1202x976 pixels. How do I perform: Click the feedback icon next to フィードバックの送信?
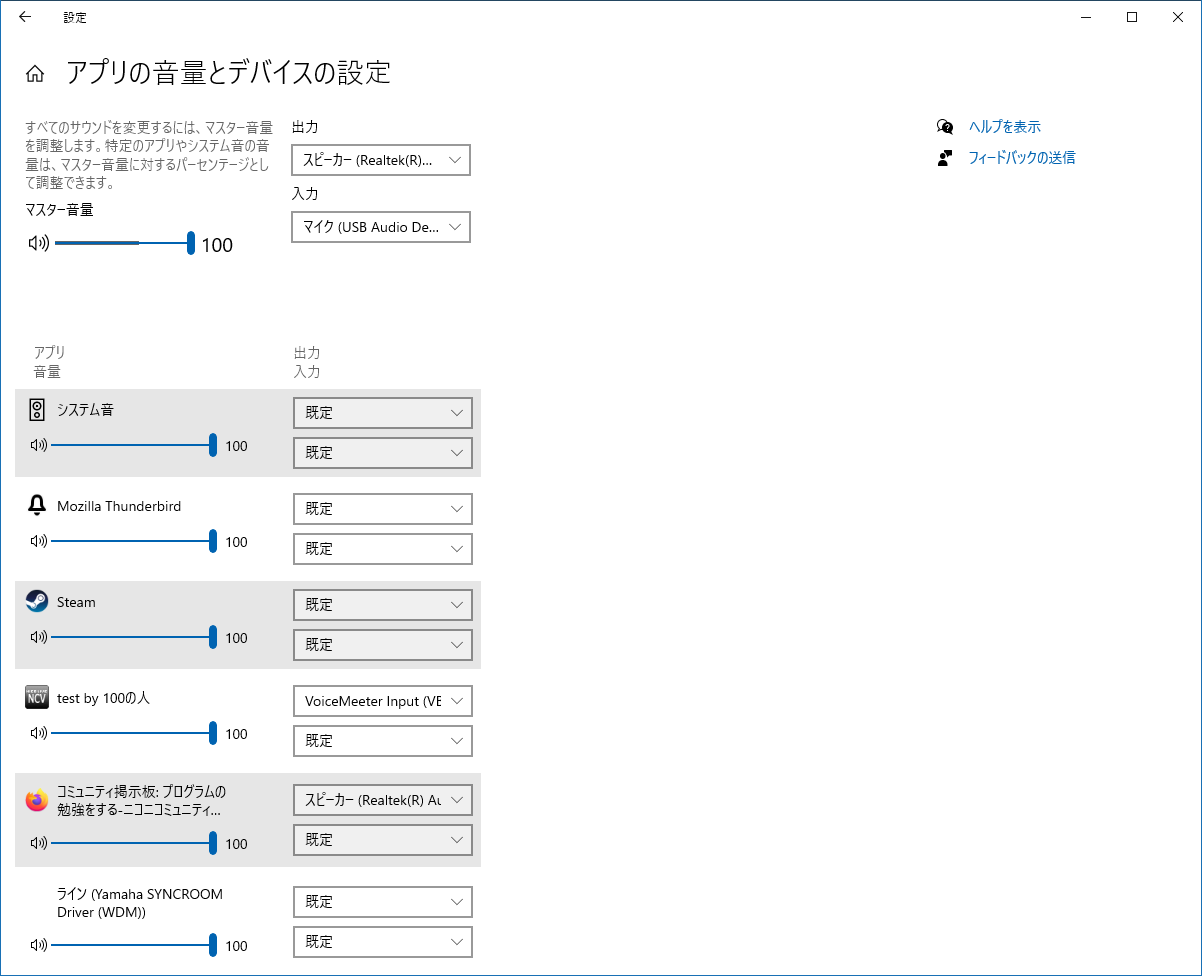point(944,157)
